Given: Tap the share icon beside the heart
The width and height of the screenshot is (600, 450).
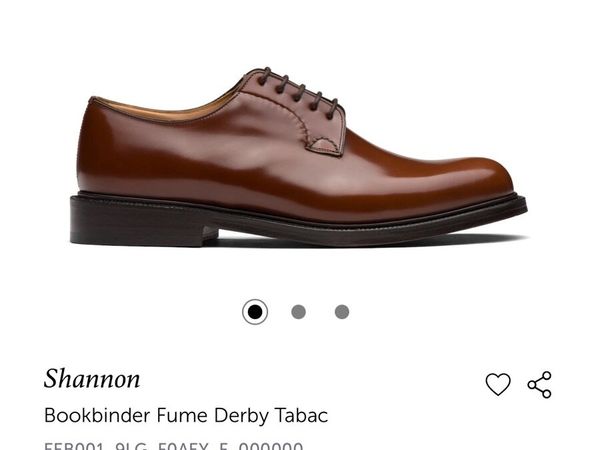Looking at the screenshot, I should (540, 385).
